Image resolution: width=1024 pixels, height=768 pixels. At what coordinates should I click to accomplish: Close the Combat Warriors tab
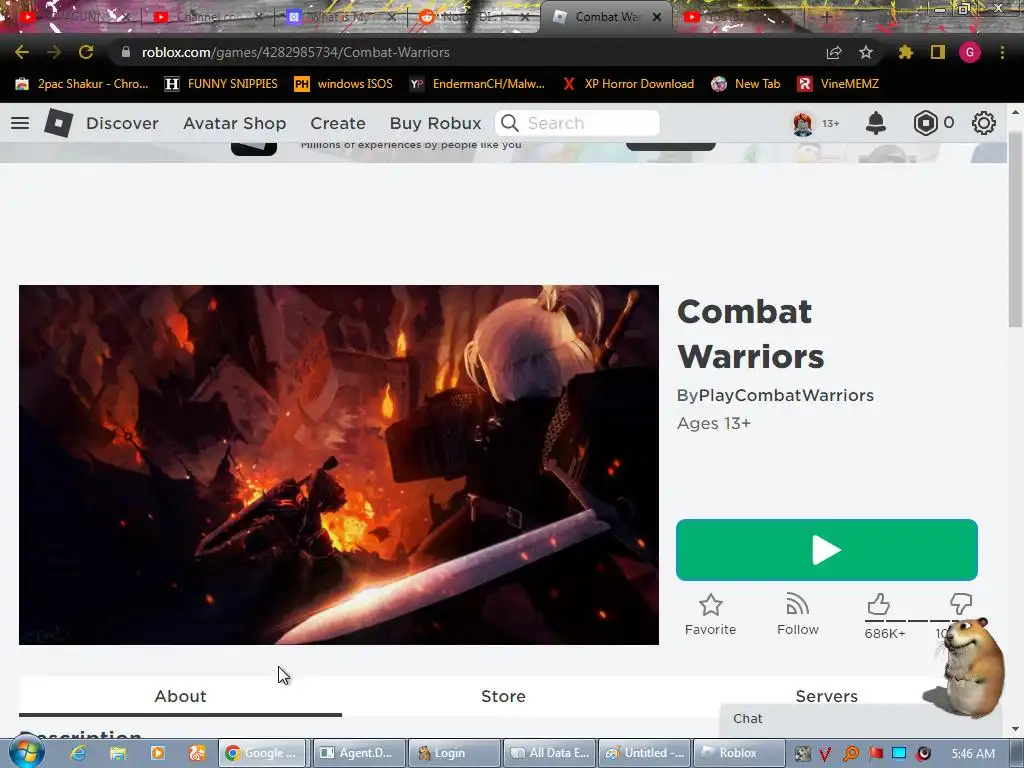click(657, 17)
